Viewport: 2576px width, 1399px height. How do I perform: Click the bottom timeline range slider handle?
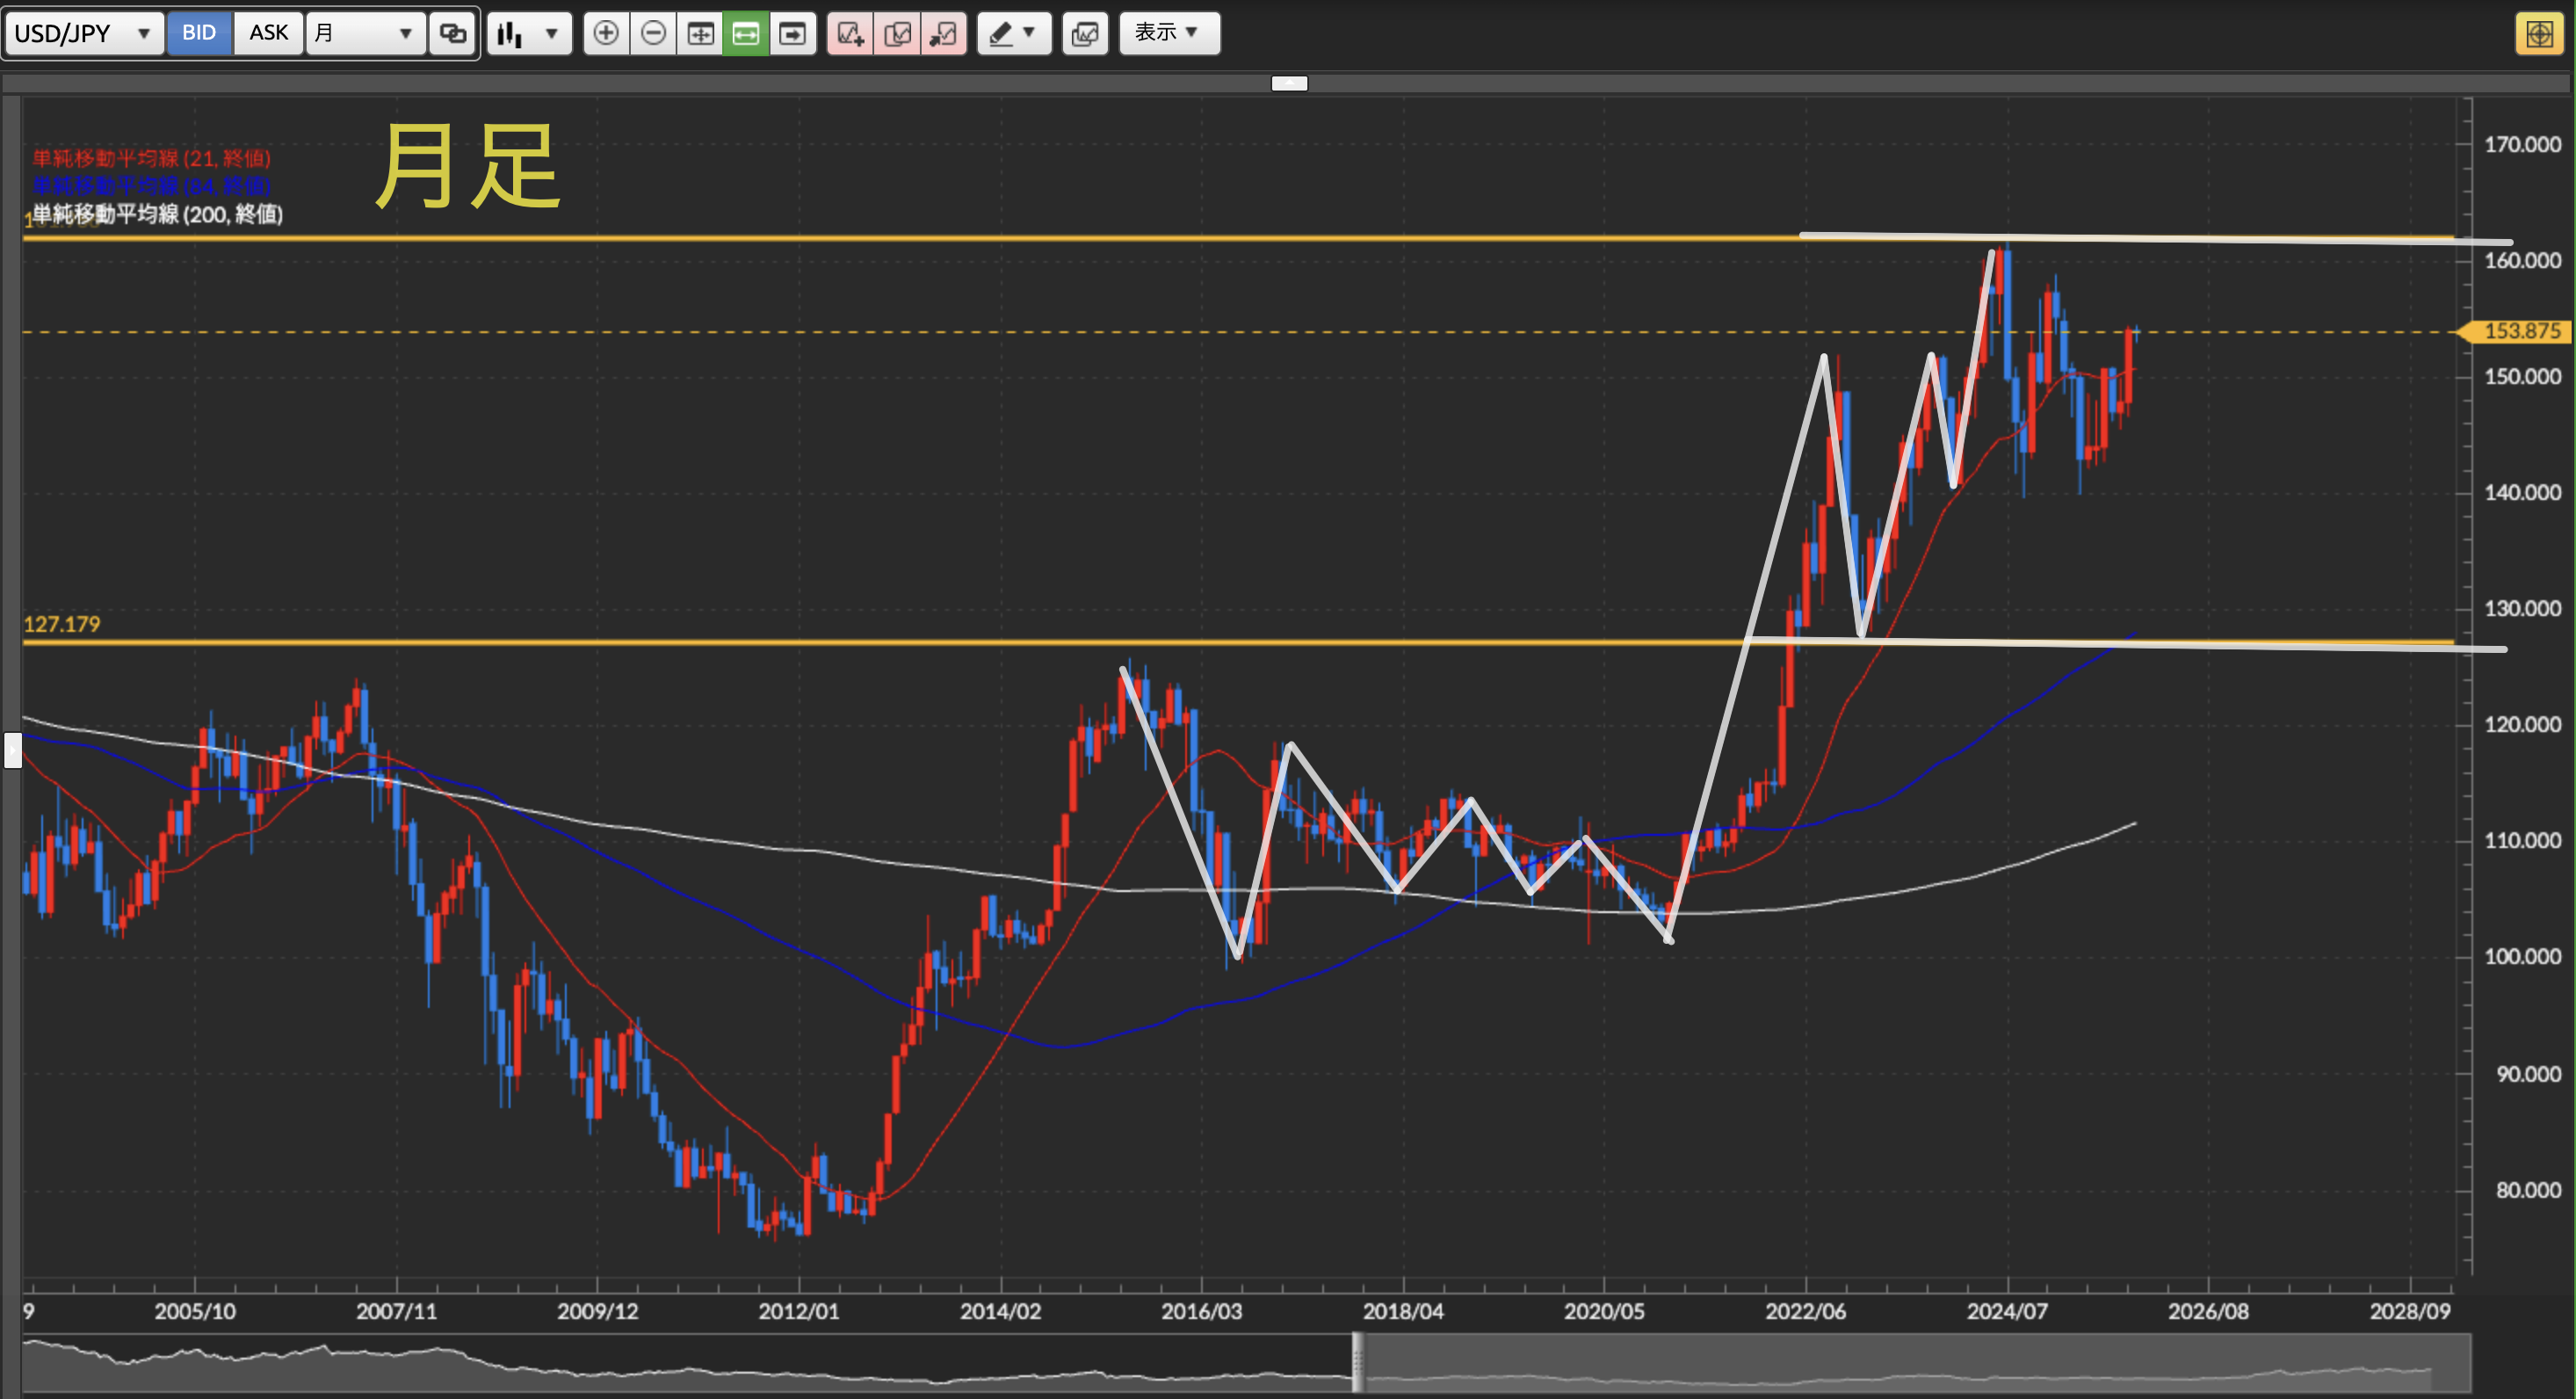(1357, 1362)
